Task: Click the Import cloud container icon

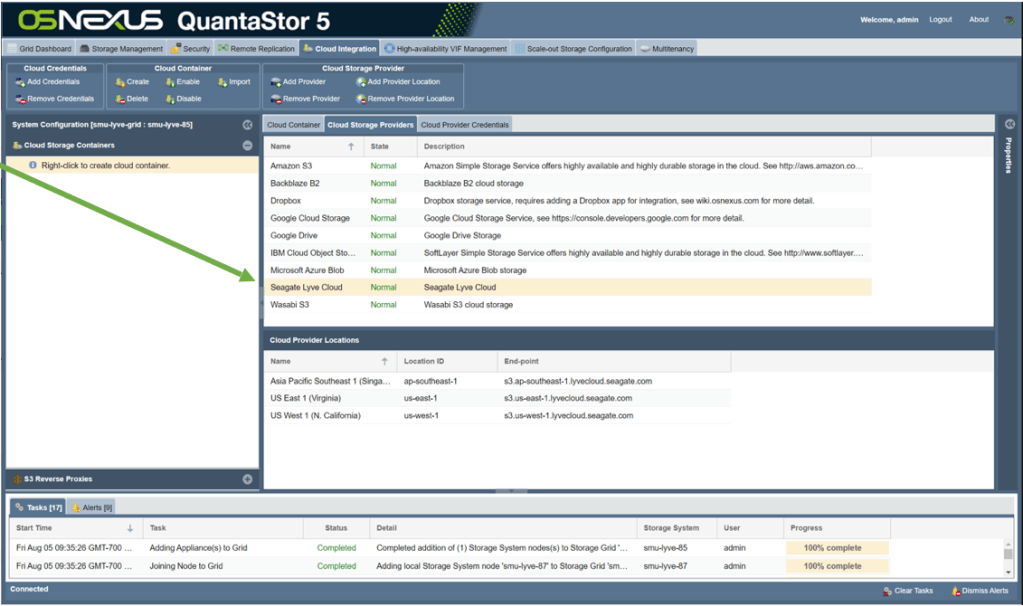Action: pyautogui.click(x=221, y=82)
